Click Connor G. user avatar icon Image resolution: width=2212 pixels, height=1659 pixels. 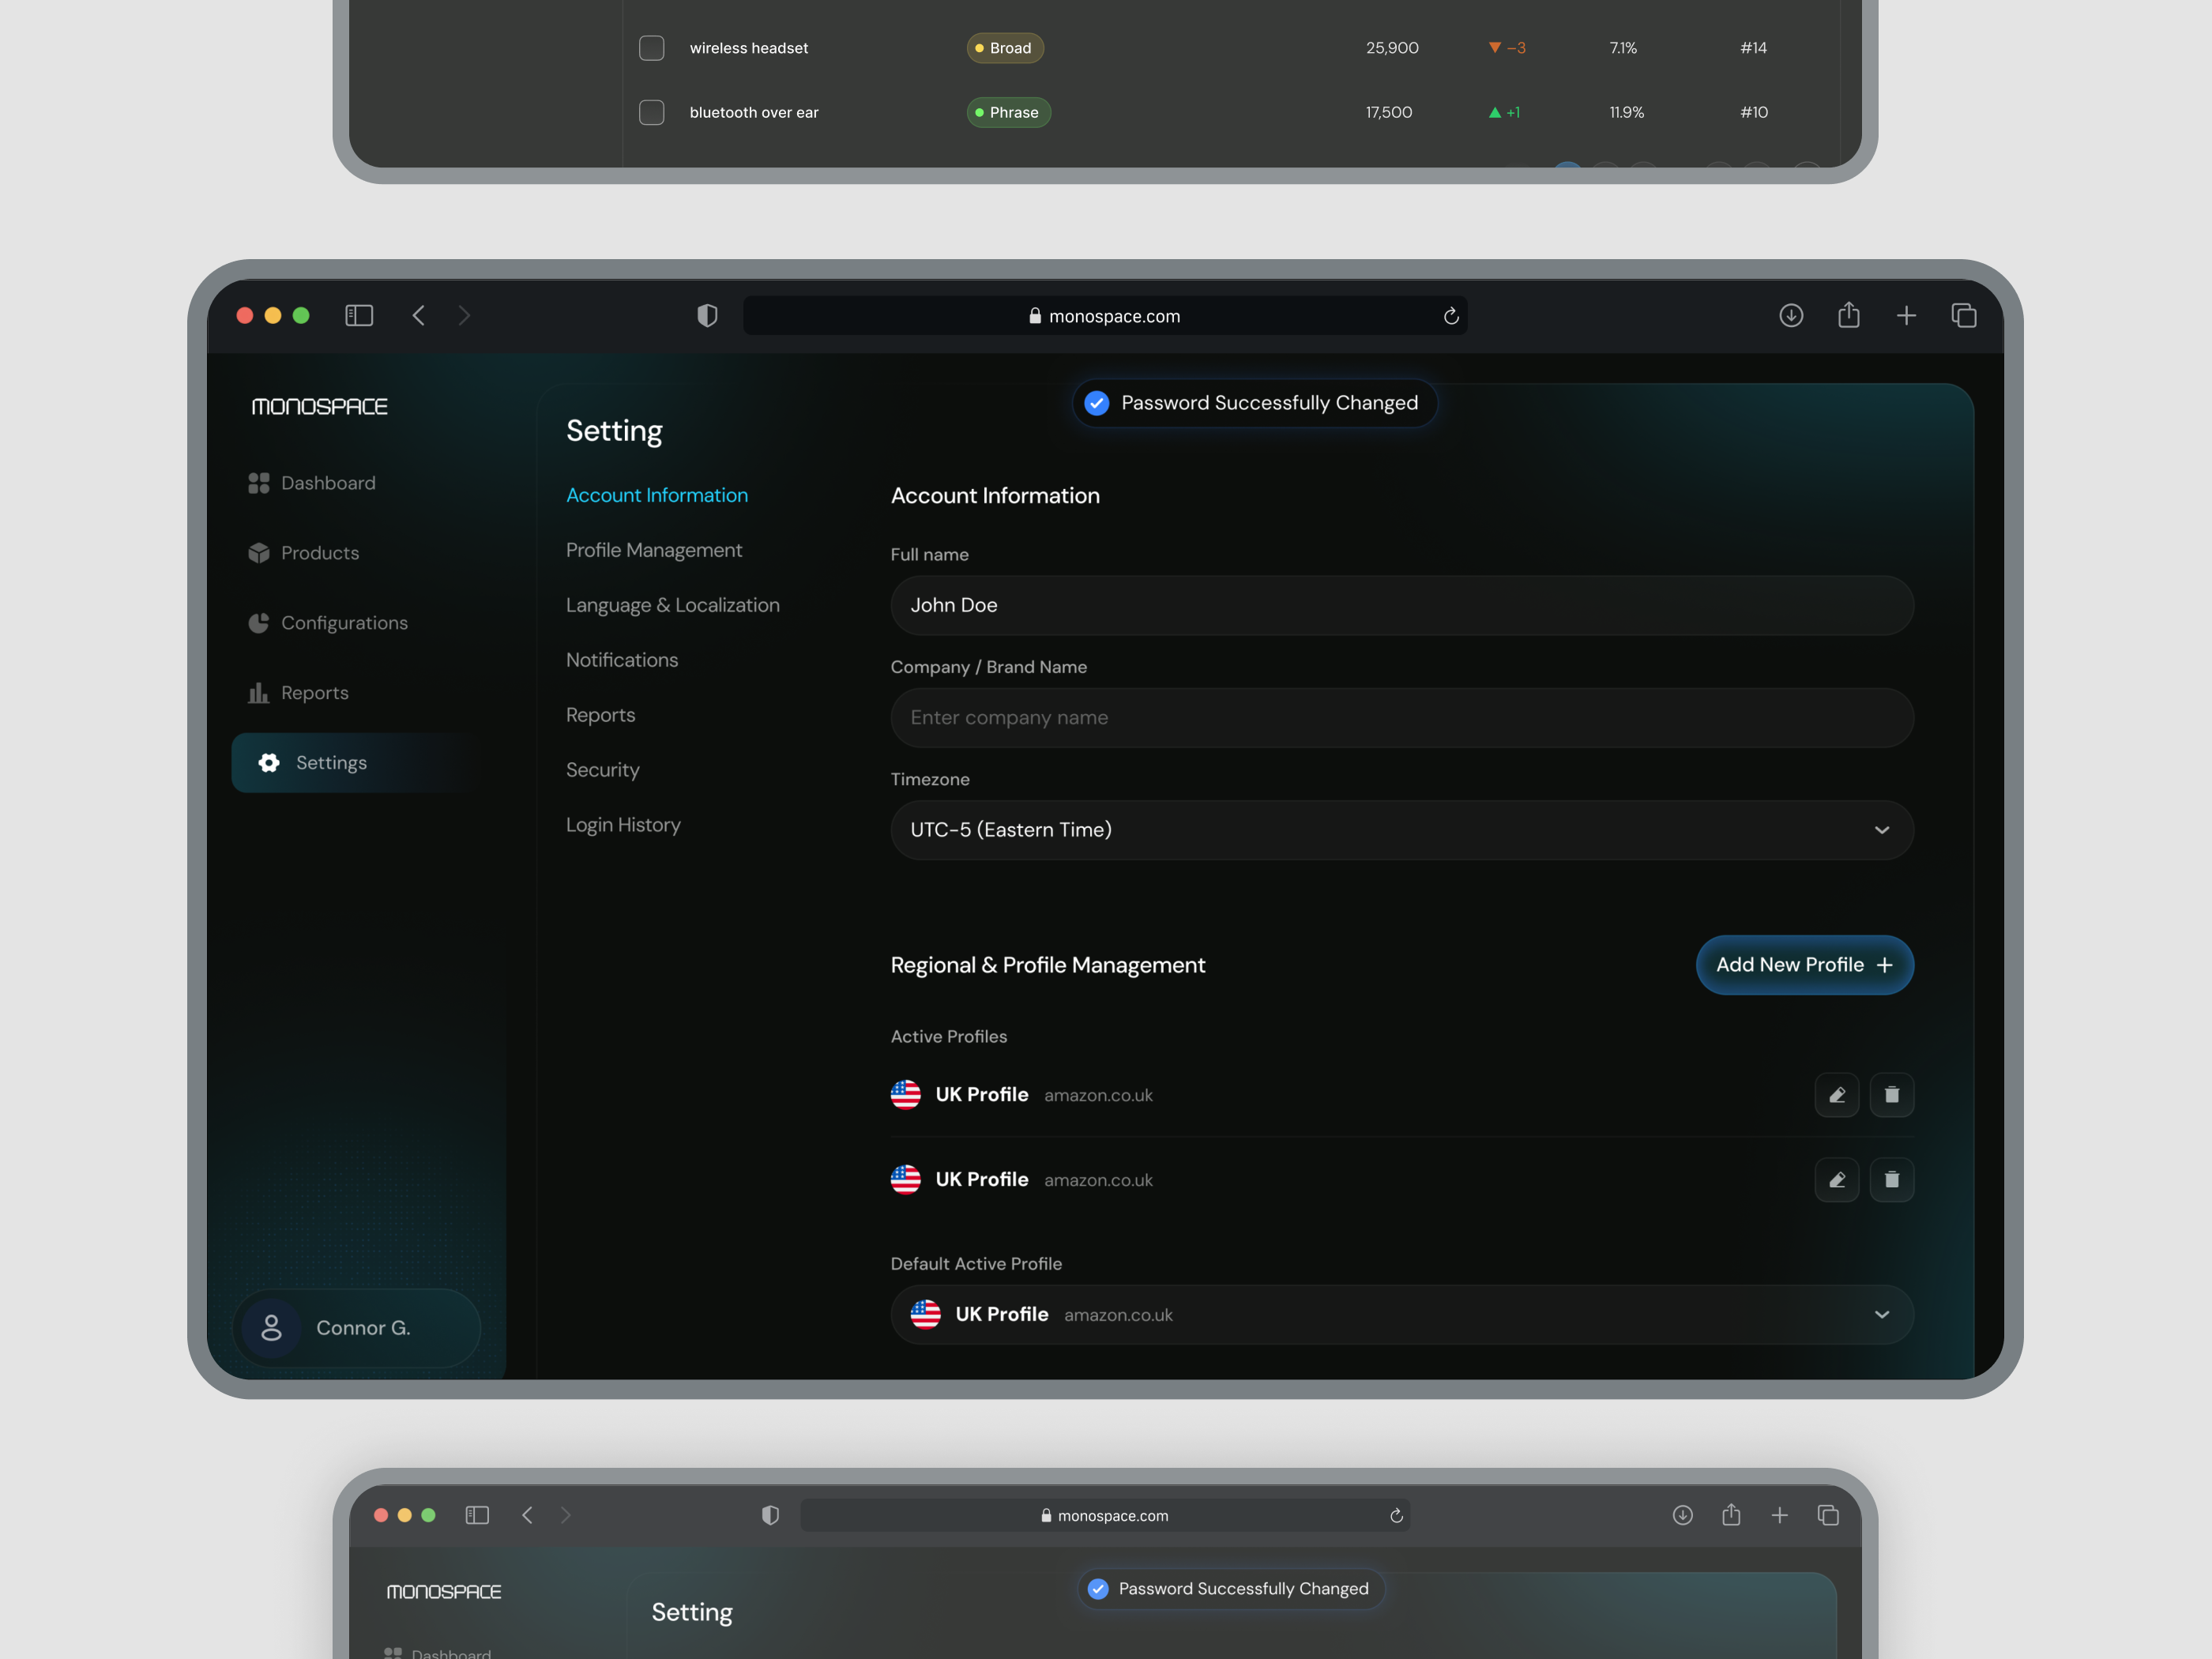tap(271, 1328)
